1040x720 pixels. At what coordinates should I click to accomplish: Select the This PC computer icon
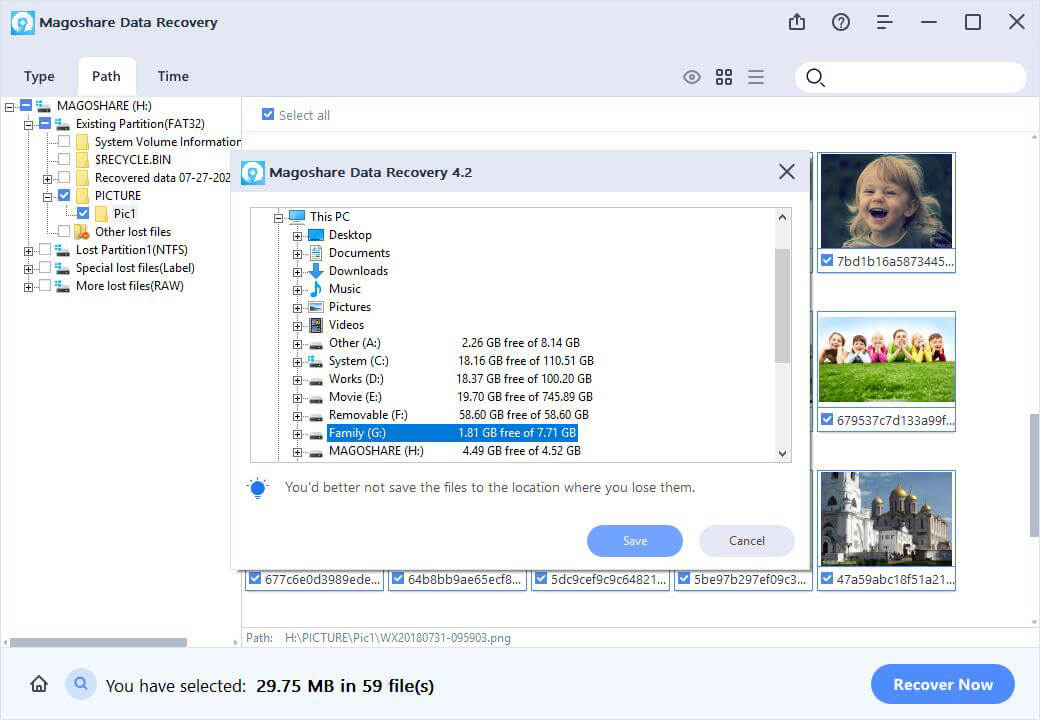coord(296,216)
